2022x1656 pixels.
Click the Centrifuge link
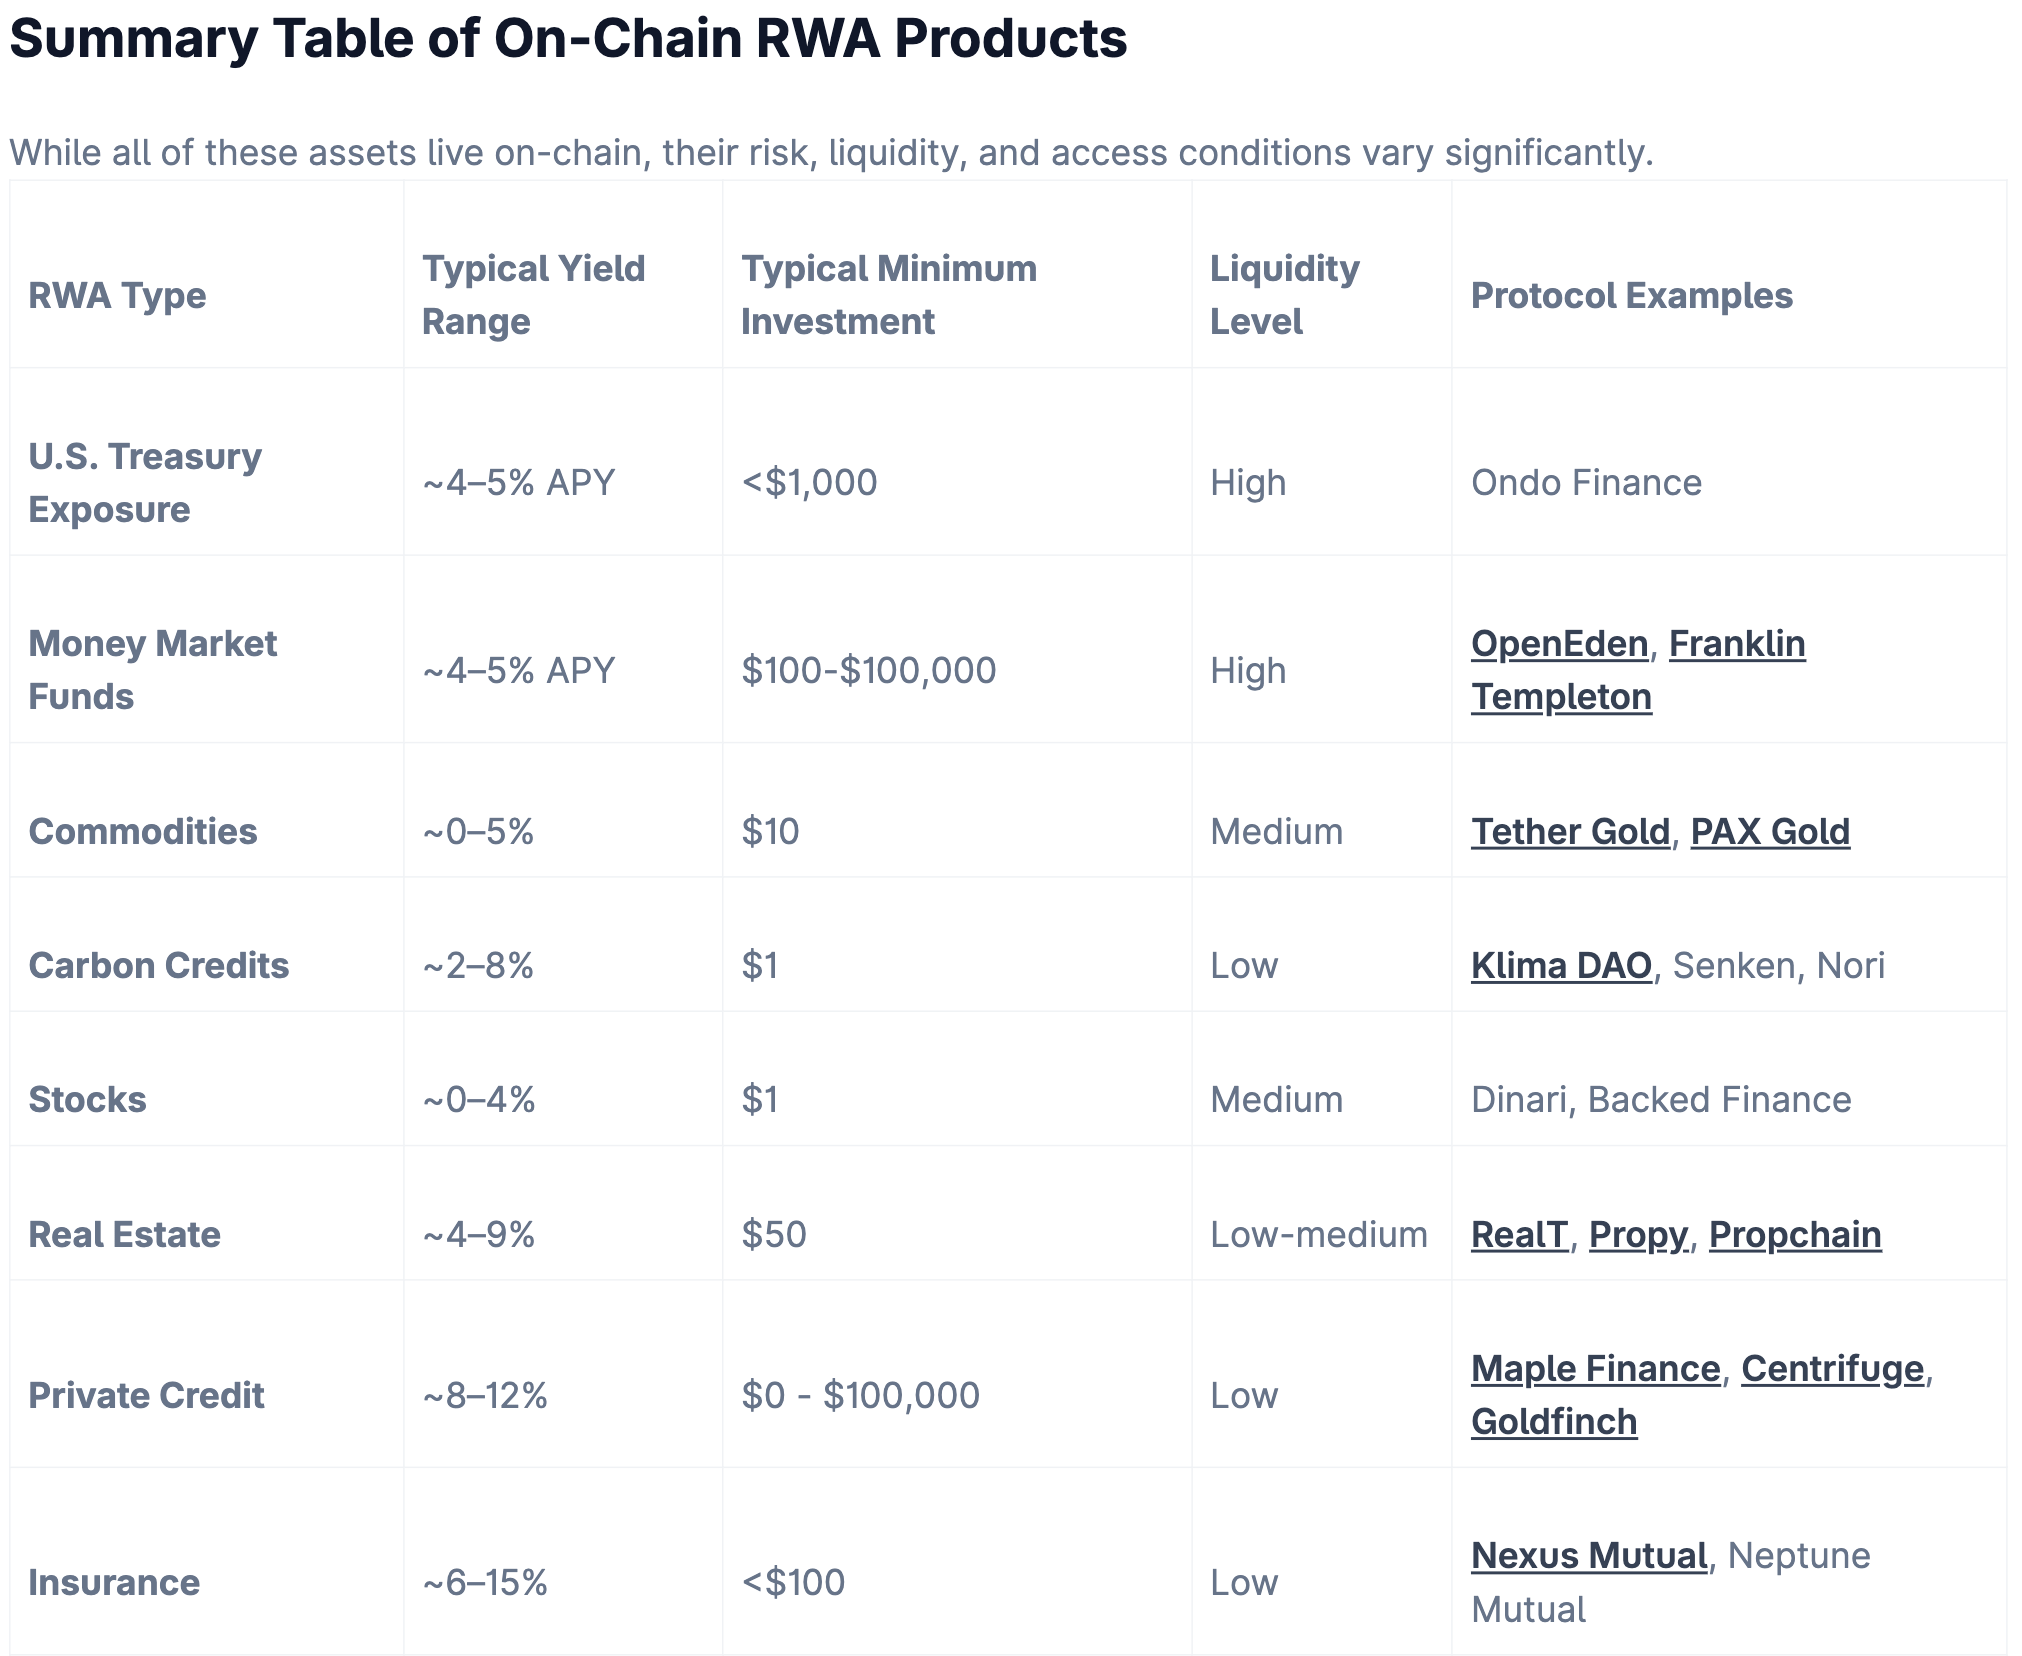click(1832, 1369)
